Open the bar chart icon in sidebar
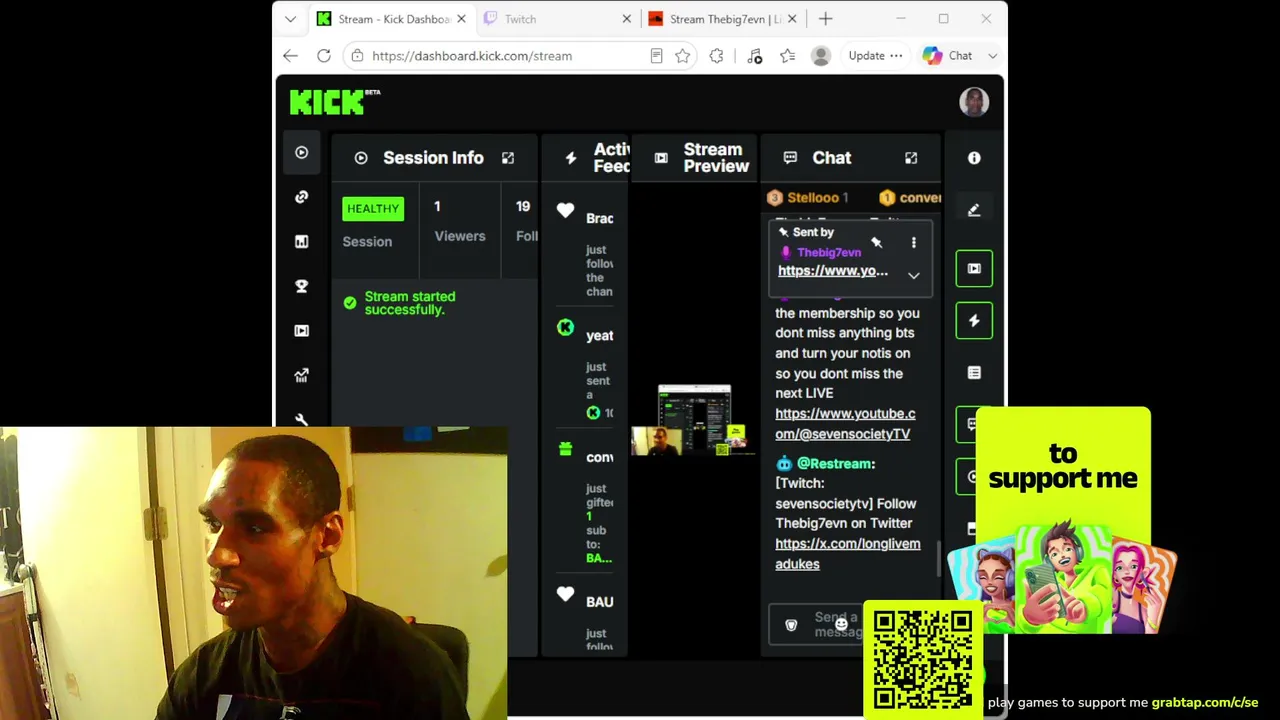This screenshot has width=1280, height=720. click(x=301, y=241)
